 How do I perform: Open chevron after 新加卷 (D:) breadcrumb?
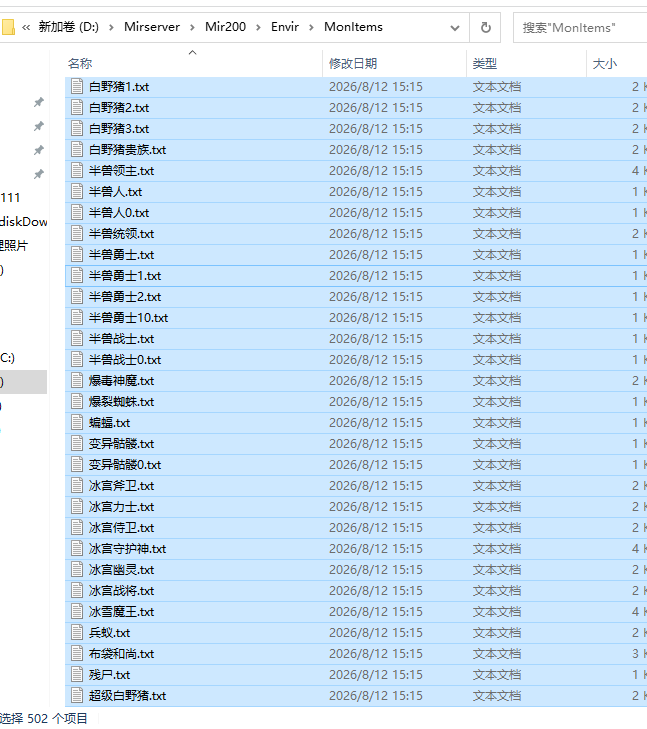(x=111, y=27)
